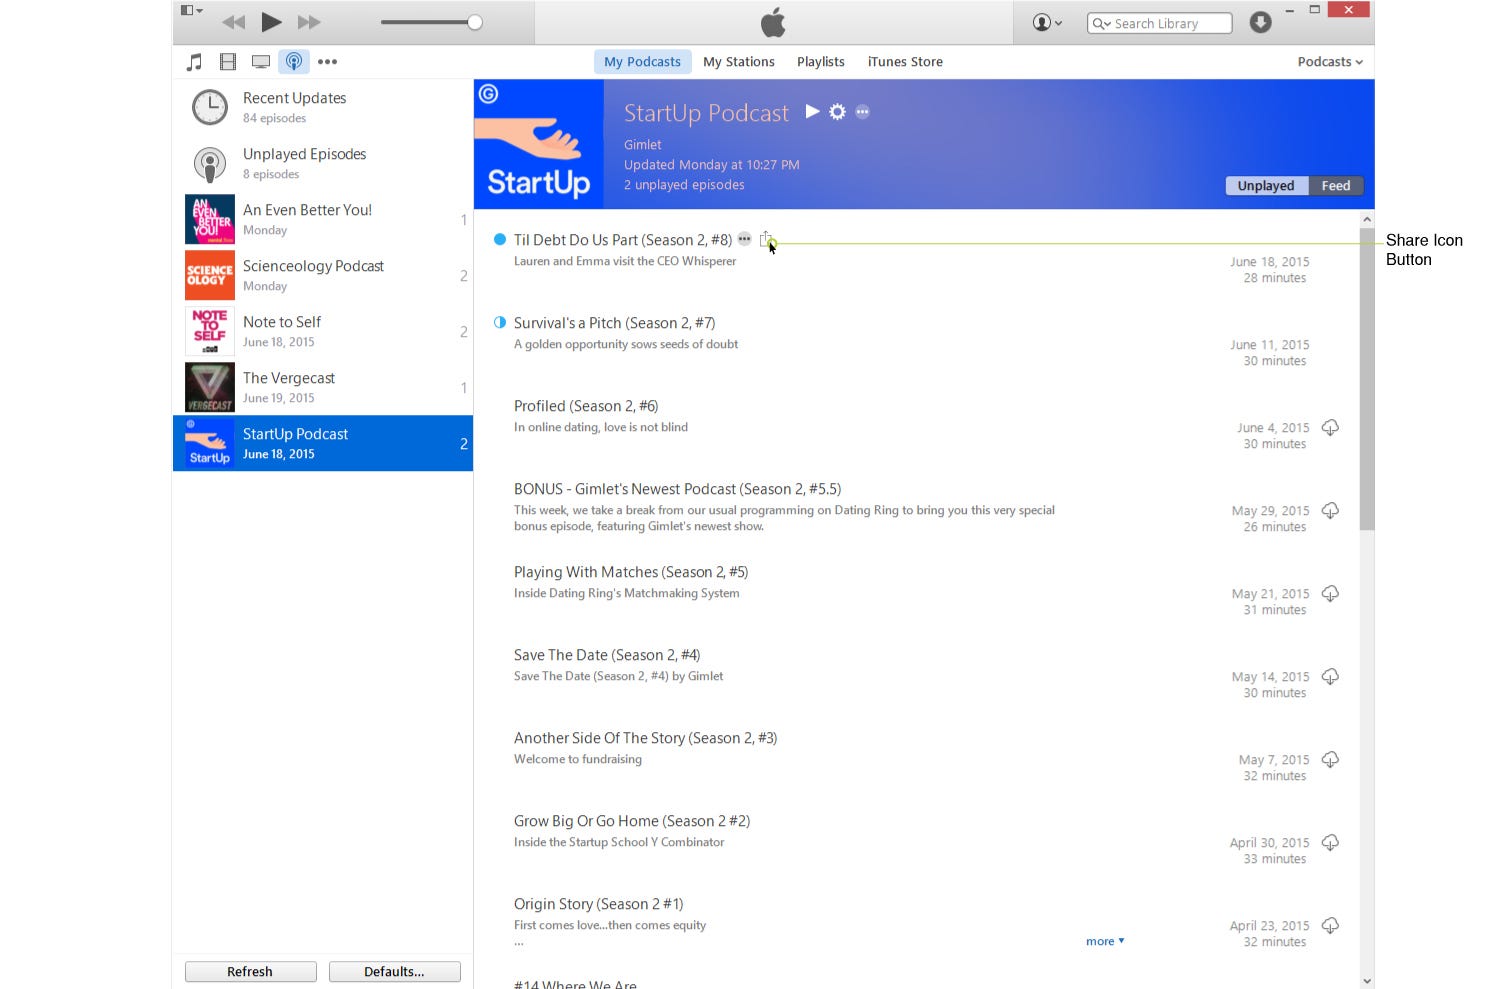
Task: Open the user account dropdown
Action: (1047, 22)
